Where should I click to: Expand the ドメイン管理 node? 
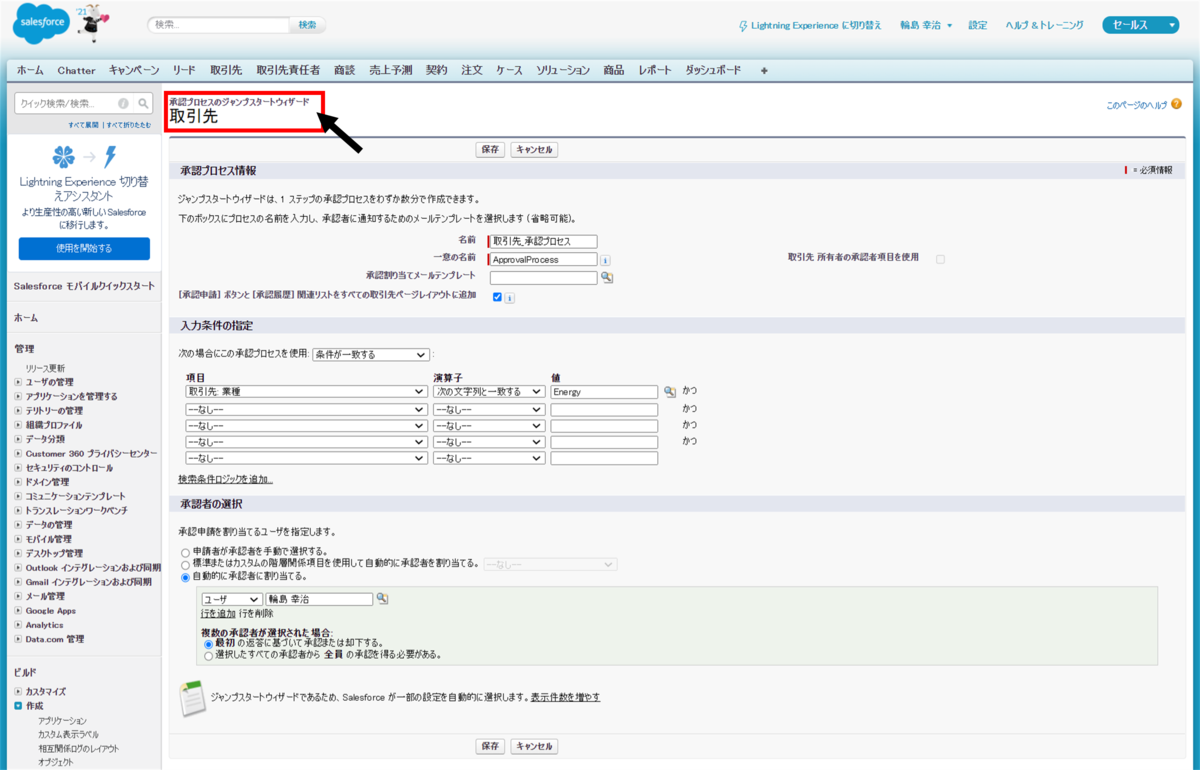click(x=18, y=482)
